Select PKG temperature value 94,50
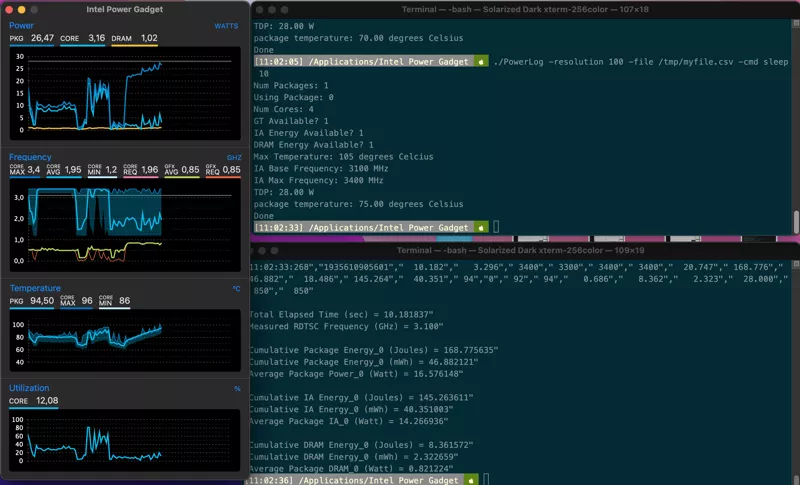This screenshot has width=800, height=485. tap(42, 301)
